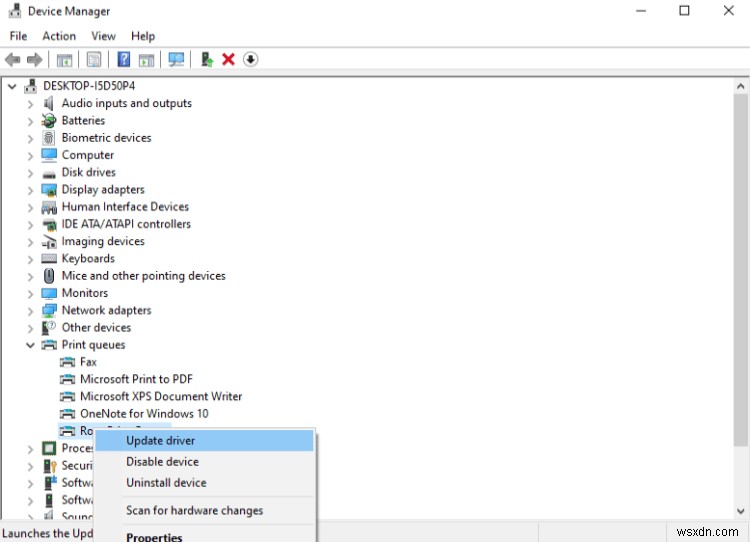Click the Fax printer icon
Viewport: 750px width, 542px height.
67,362
